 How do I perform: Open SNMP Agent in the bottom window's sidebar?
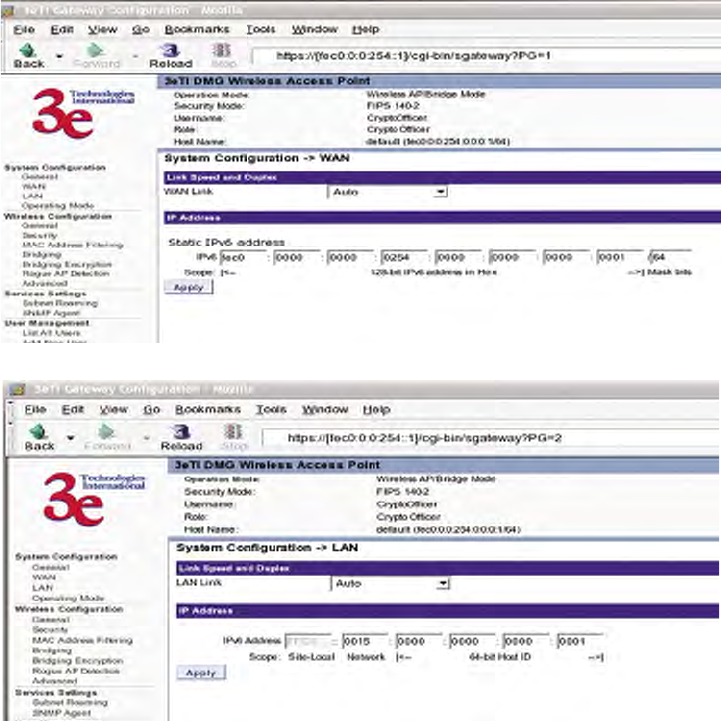62,713
